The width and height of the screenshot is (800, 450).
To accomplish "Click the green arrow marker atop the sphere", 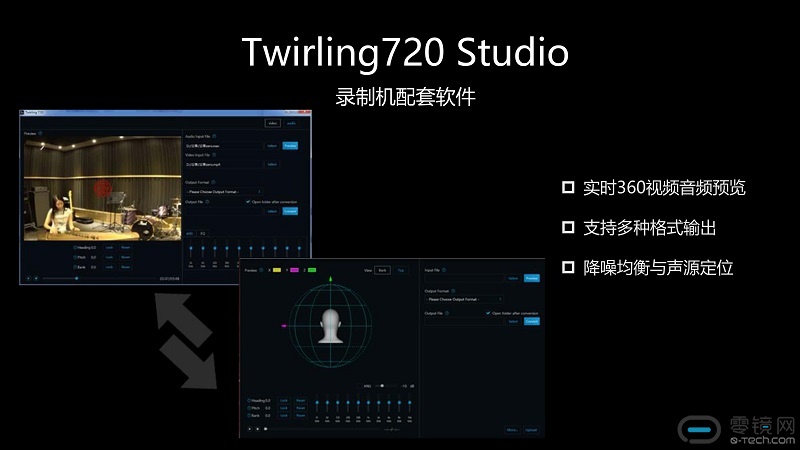I will click(331, 279).
